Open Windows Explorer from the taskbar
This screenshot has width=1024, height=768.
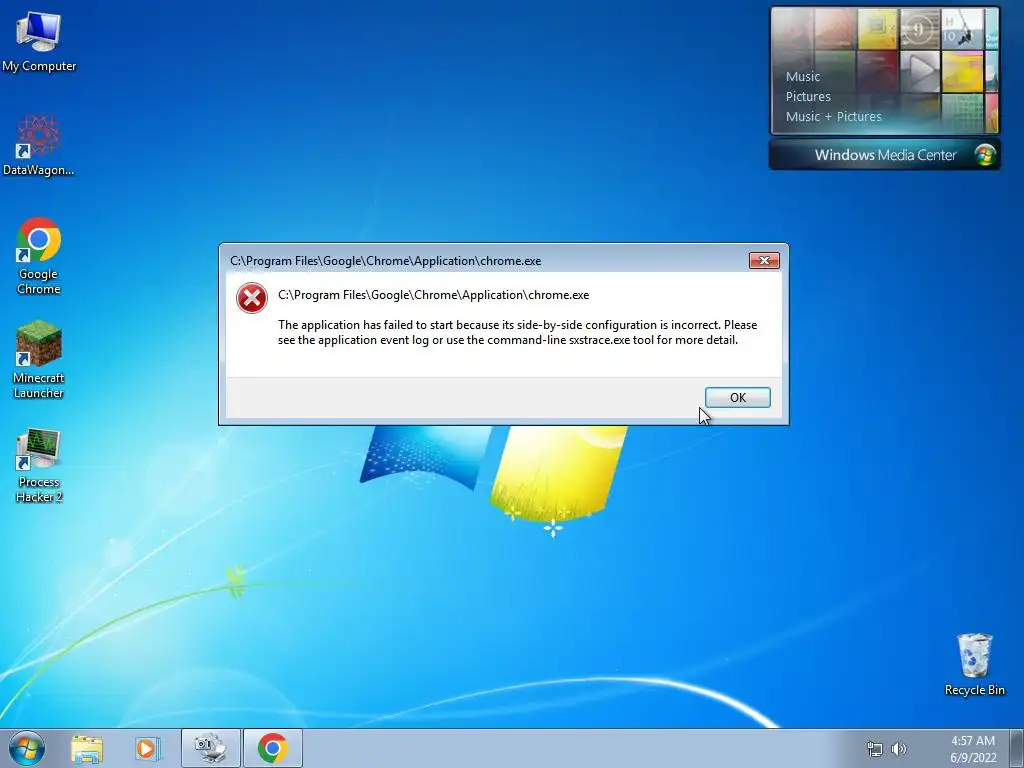87,749
